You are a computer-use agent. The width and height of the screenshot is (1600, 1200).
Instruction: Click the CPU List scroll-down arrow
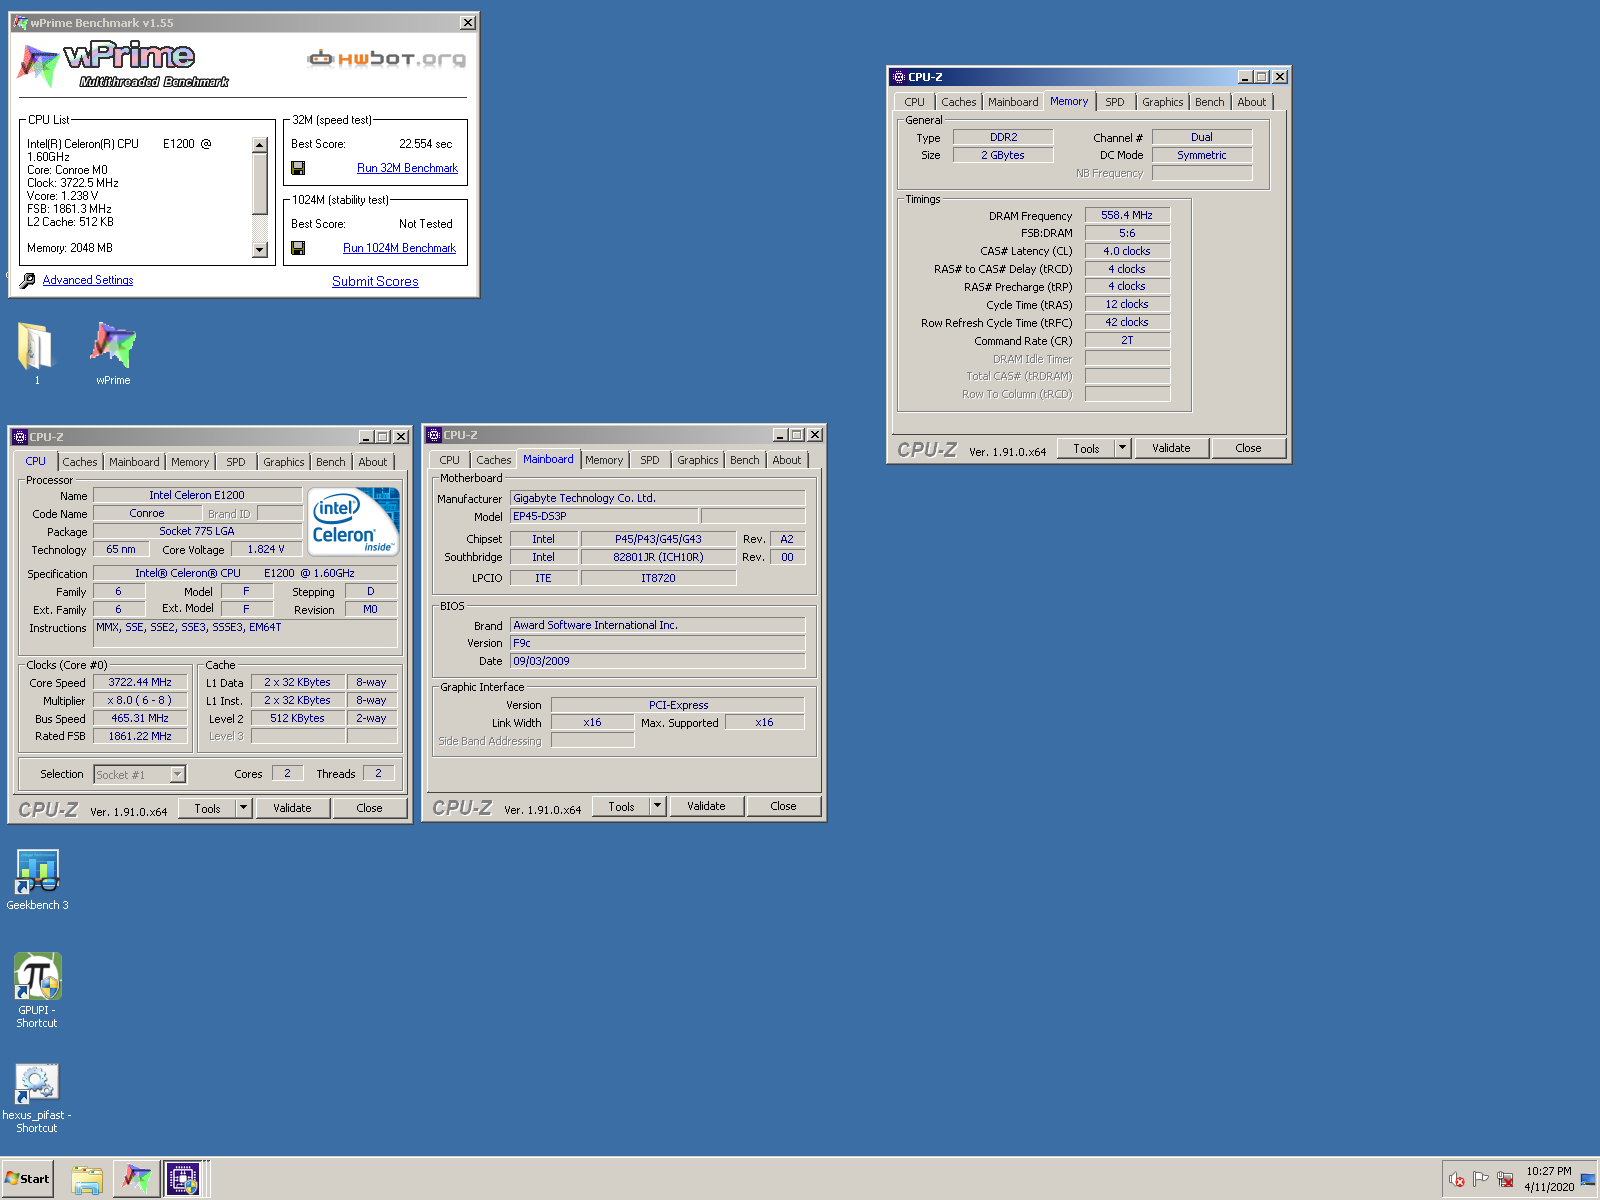tap(260, 250)
